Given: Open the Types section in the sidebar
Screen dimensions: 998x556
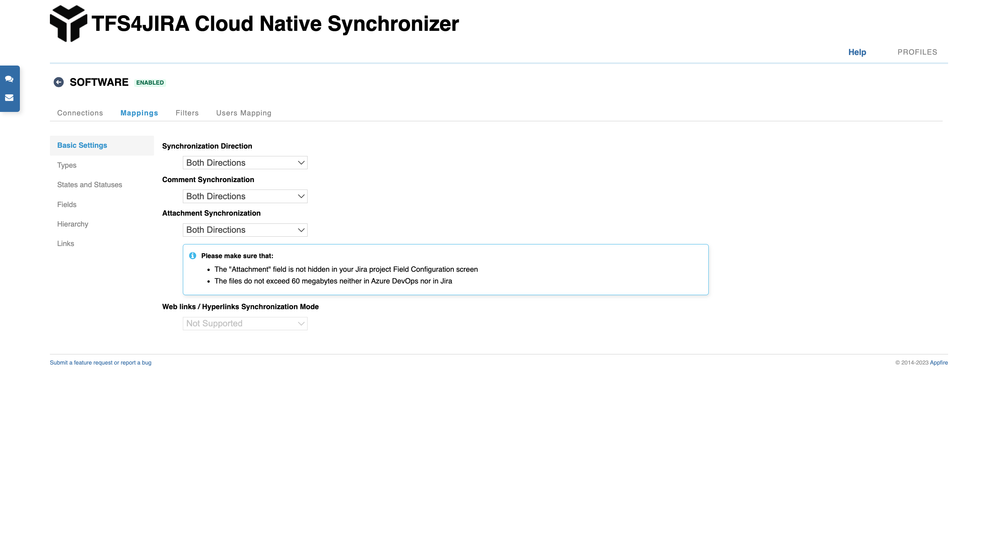Looking at the screenshot, I should pyautogui.click(x=67, y=165).
